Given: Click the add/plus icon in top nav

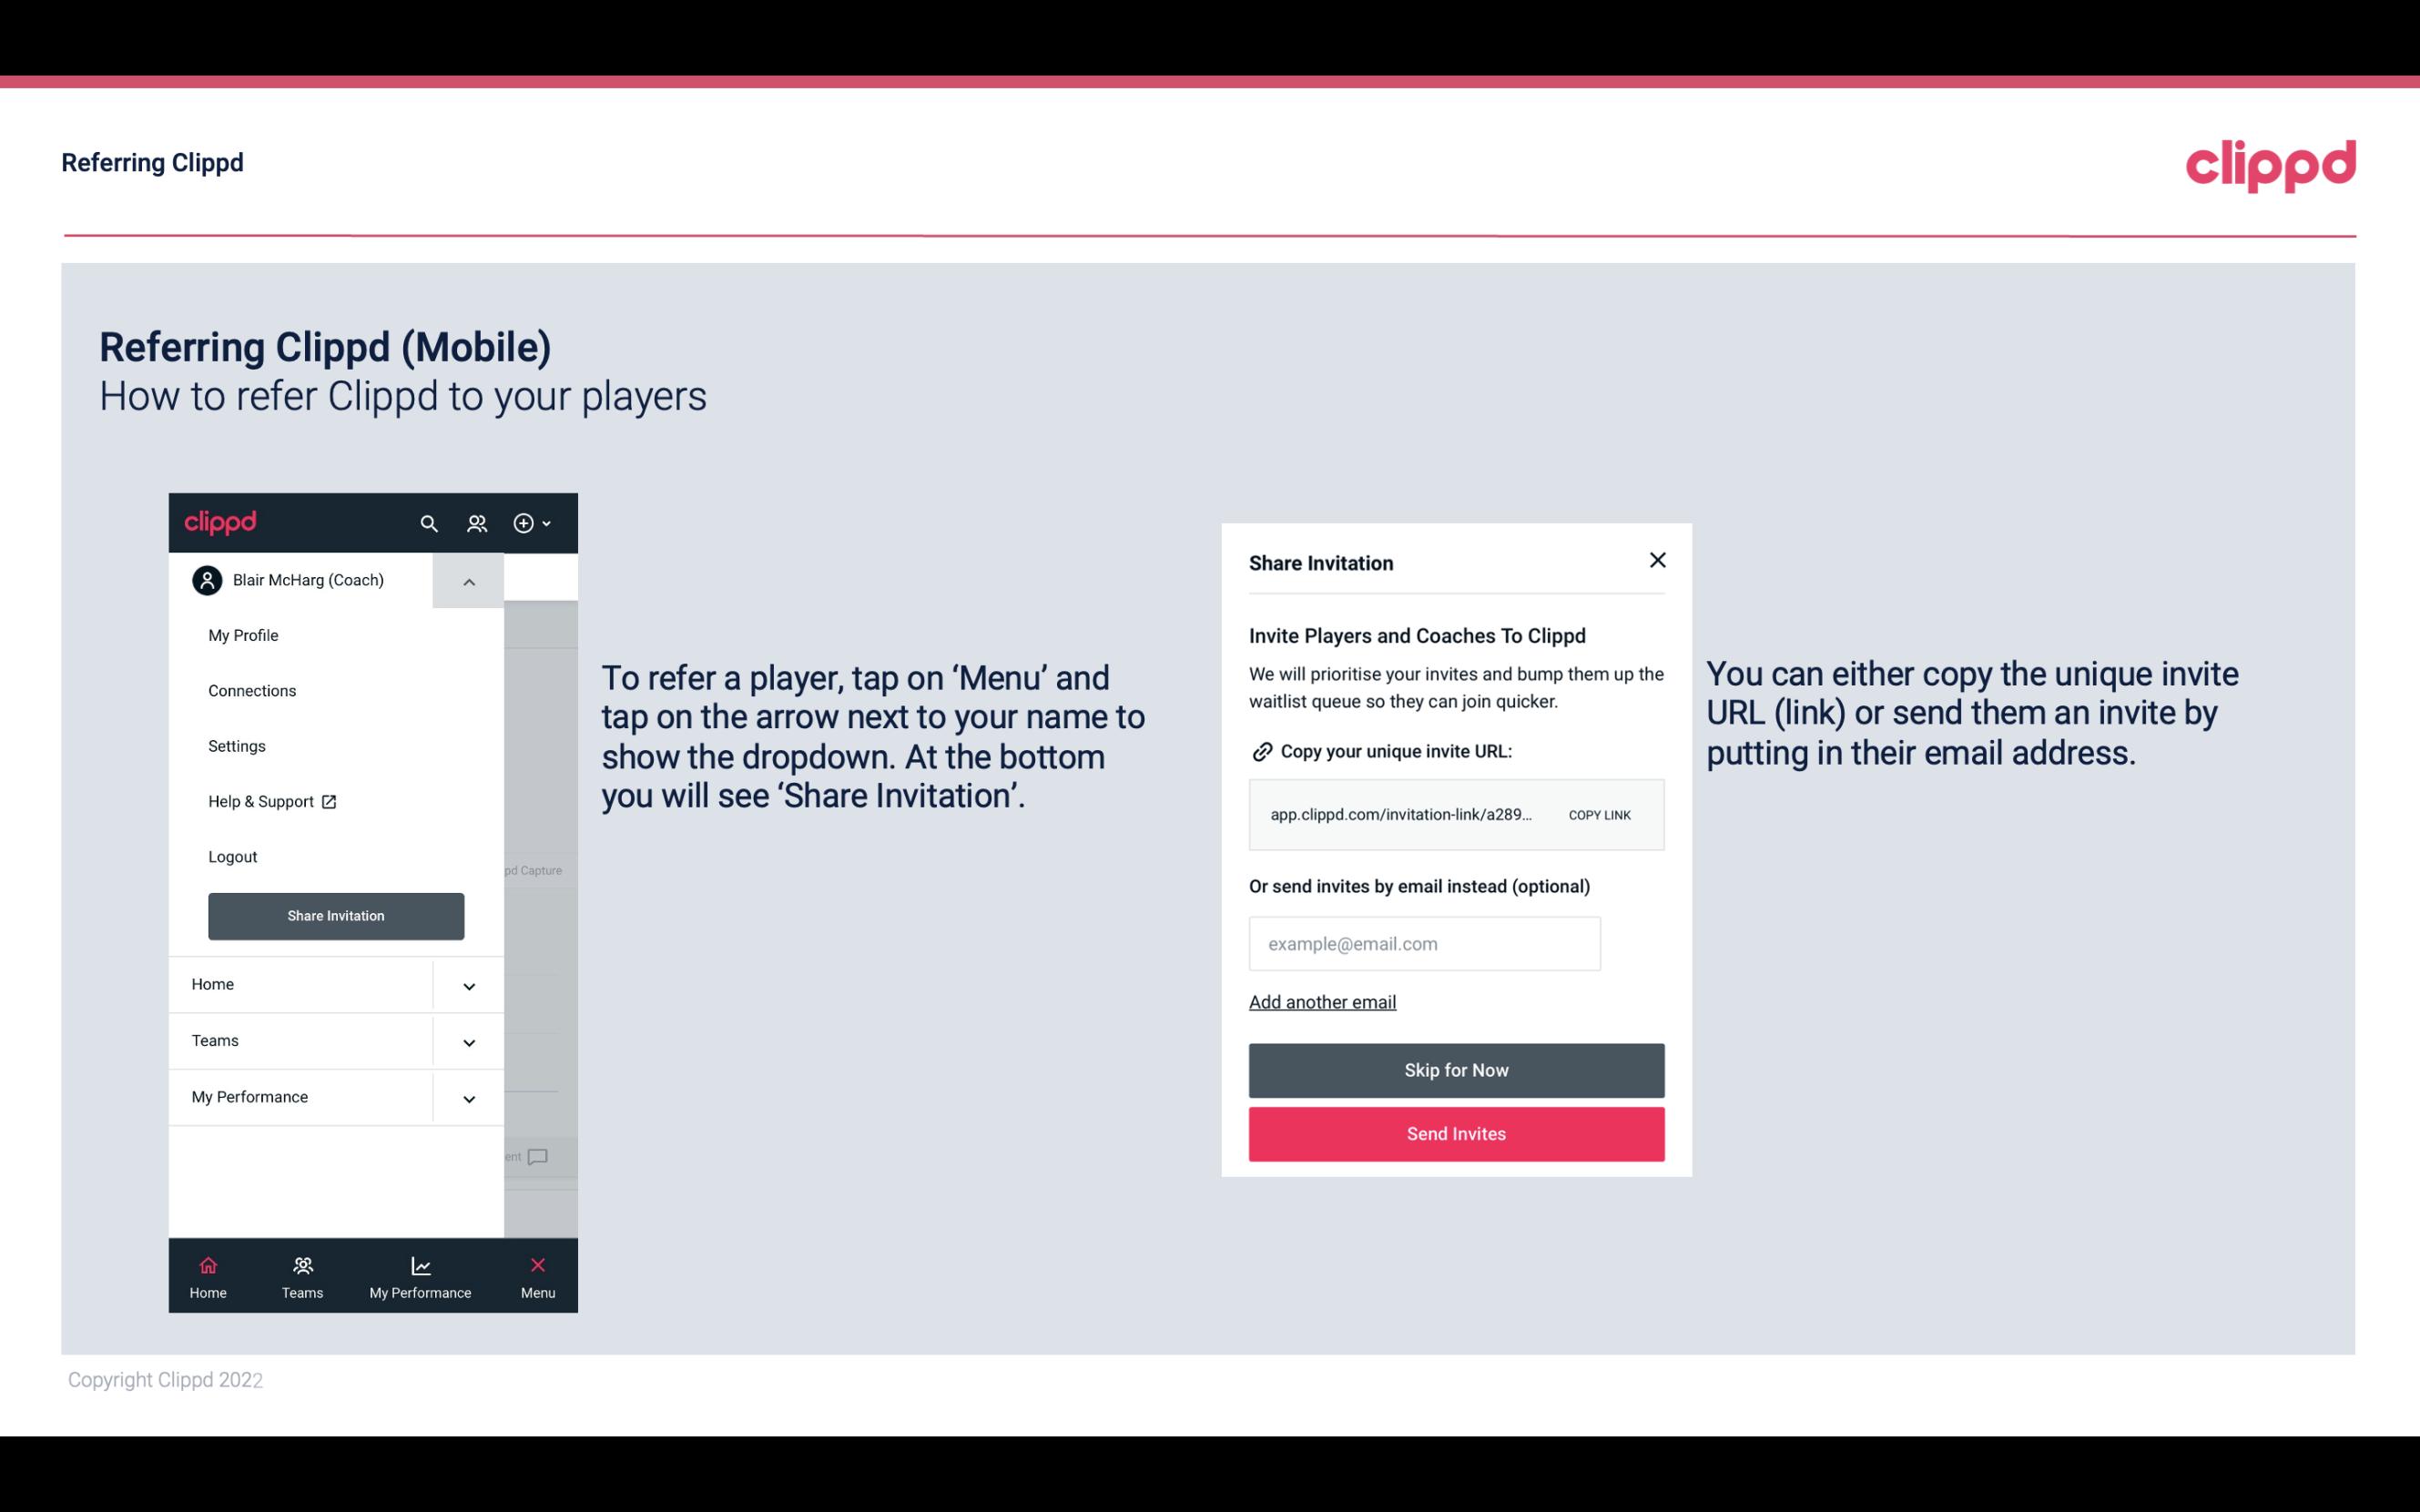Looking at the screenshot, I should (524, 523).
